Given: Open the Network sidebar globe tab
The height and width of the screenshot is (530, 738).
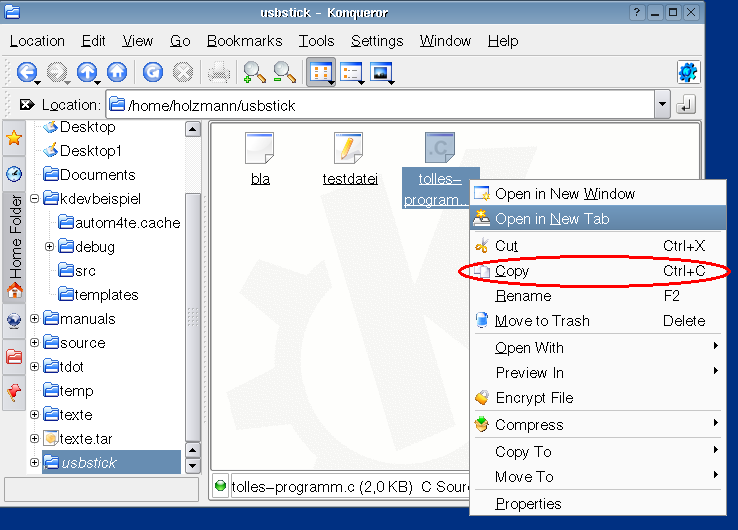Looking at the screenshot, I should pos(14,321).
